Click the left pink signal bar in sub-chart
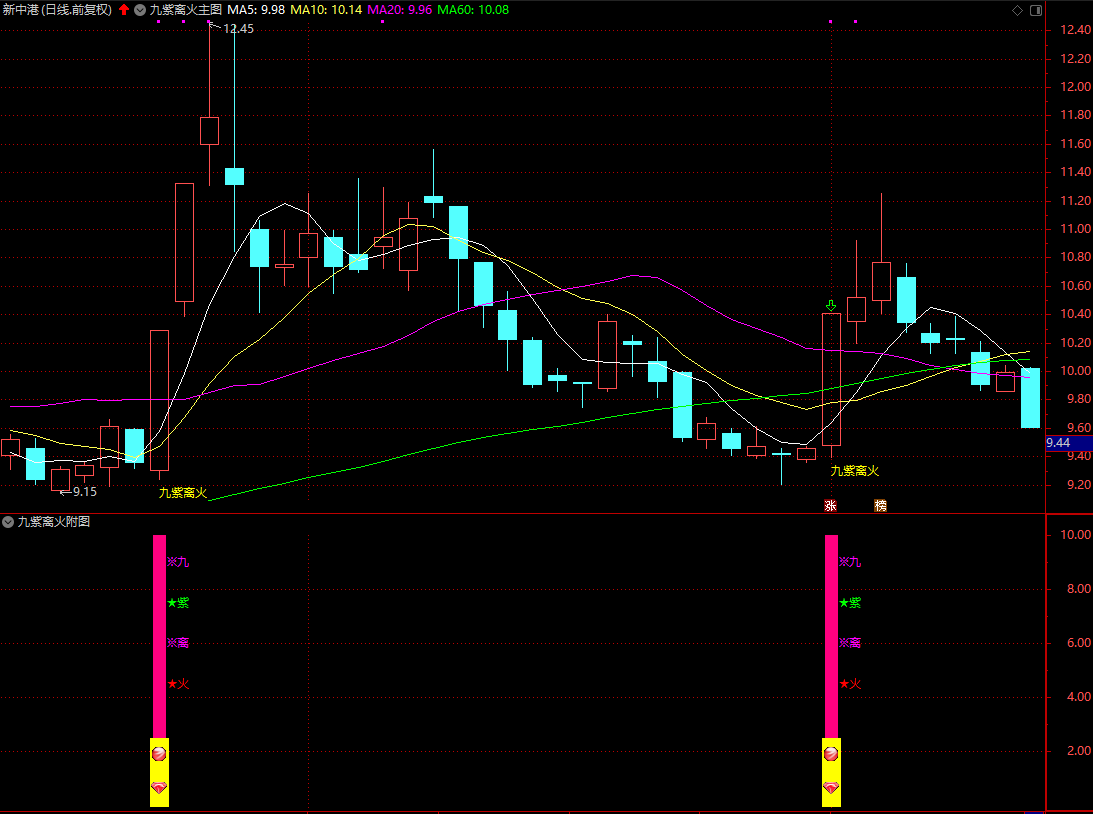 click(x=160, y=636)
